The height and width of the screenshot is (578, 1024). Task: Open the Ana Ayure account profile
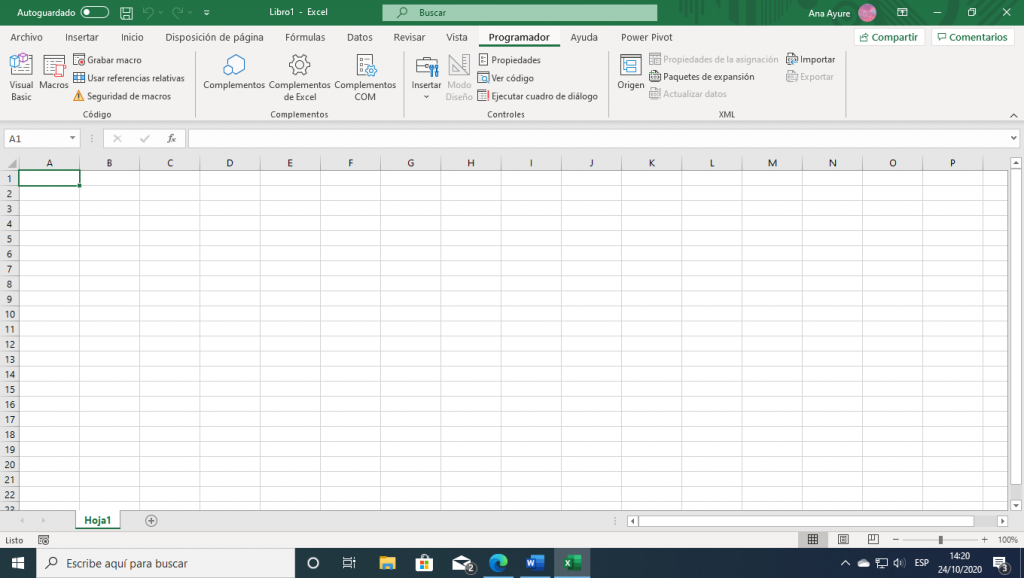pos(842,12)
